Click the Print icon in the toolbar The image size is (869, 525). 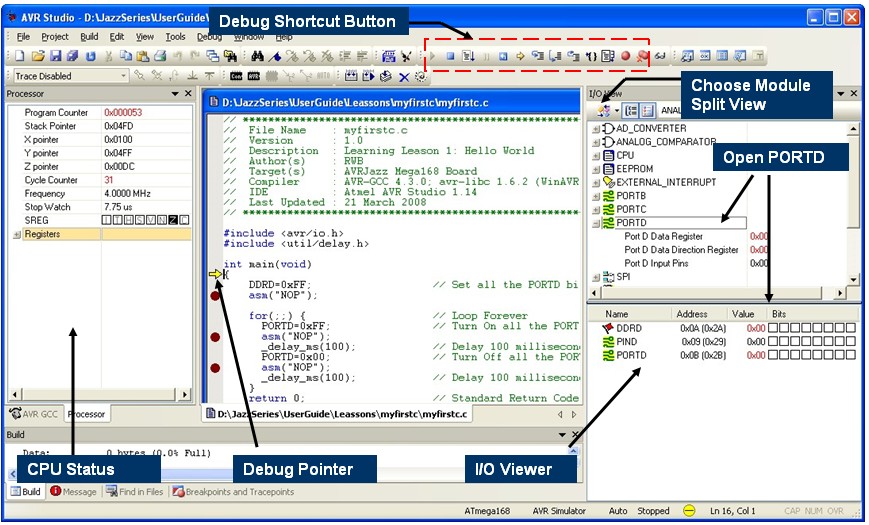click(161, 56)
